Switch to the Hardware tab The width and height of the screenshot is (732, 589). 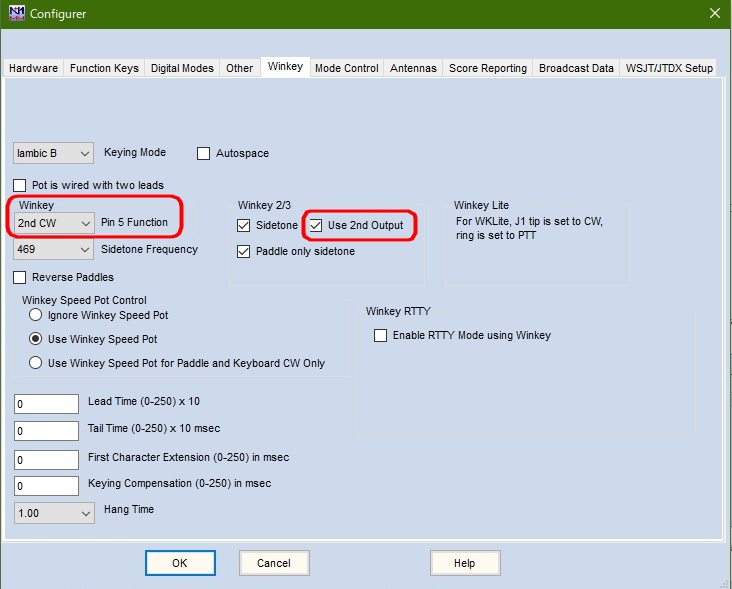(33, 68)
